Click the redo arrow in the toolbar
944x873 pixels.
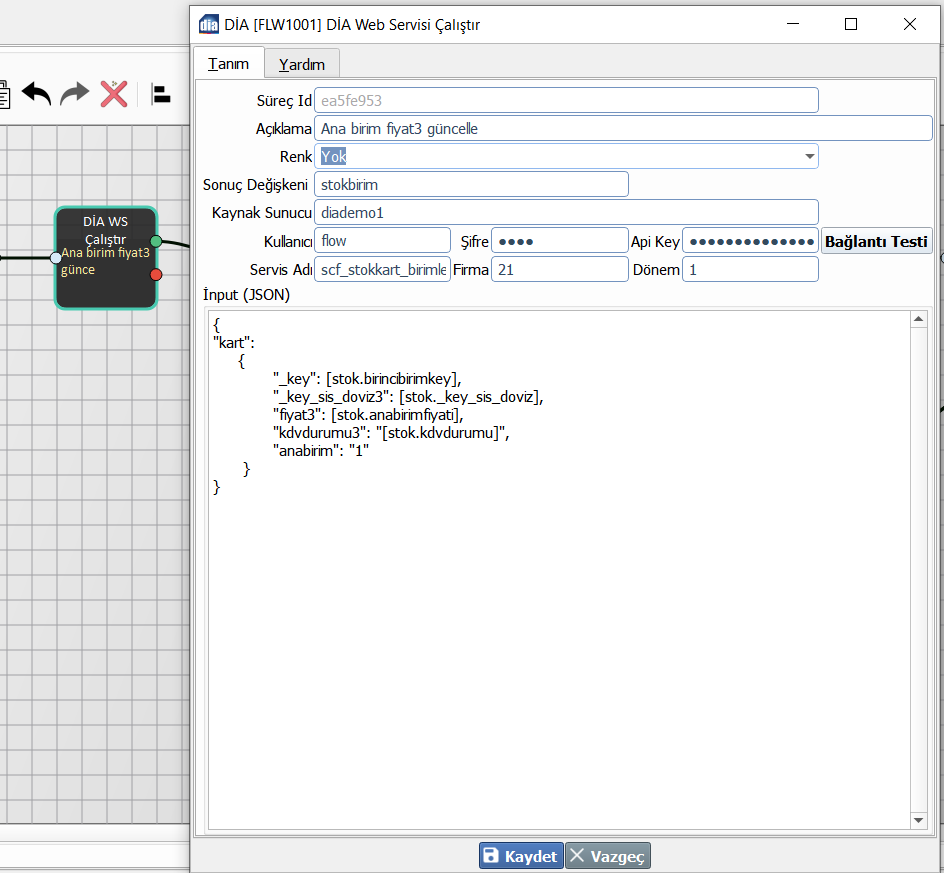pos(75,94)
